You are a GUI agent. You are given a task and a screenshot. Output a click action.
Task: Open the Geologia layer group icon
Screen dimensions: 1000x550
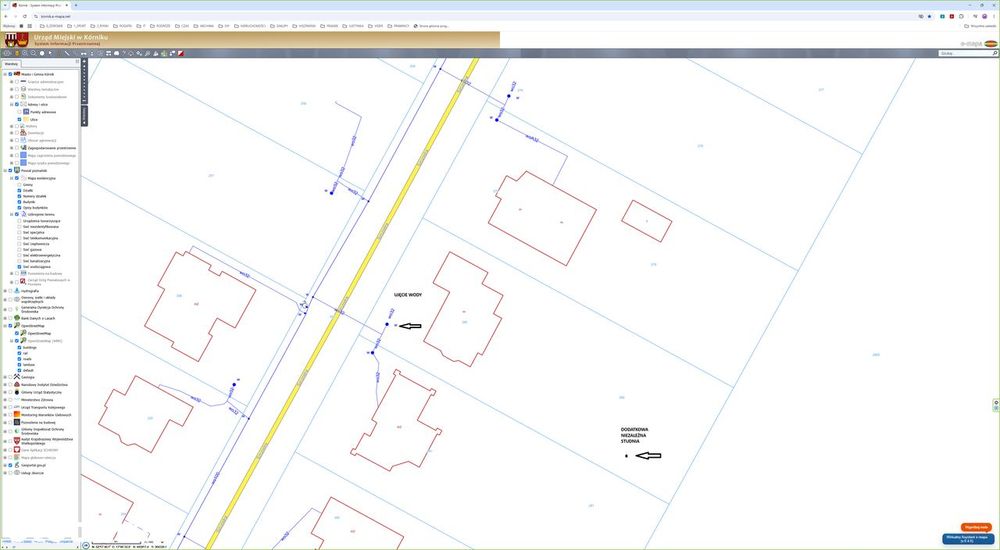[x=16, y=377]
